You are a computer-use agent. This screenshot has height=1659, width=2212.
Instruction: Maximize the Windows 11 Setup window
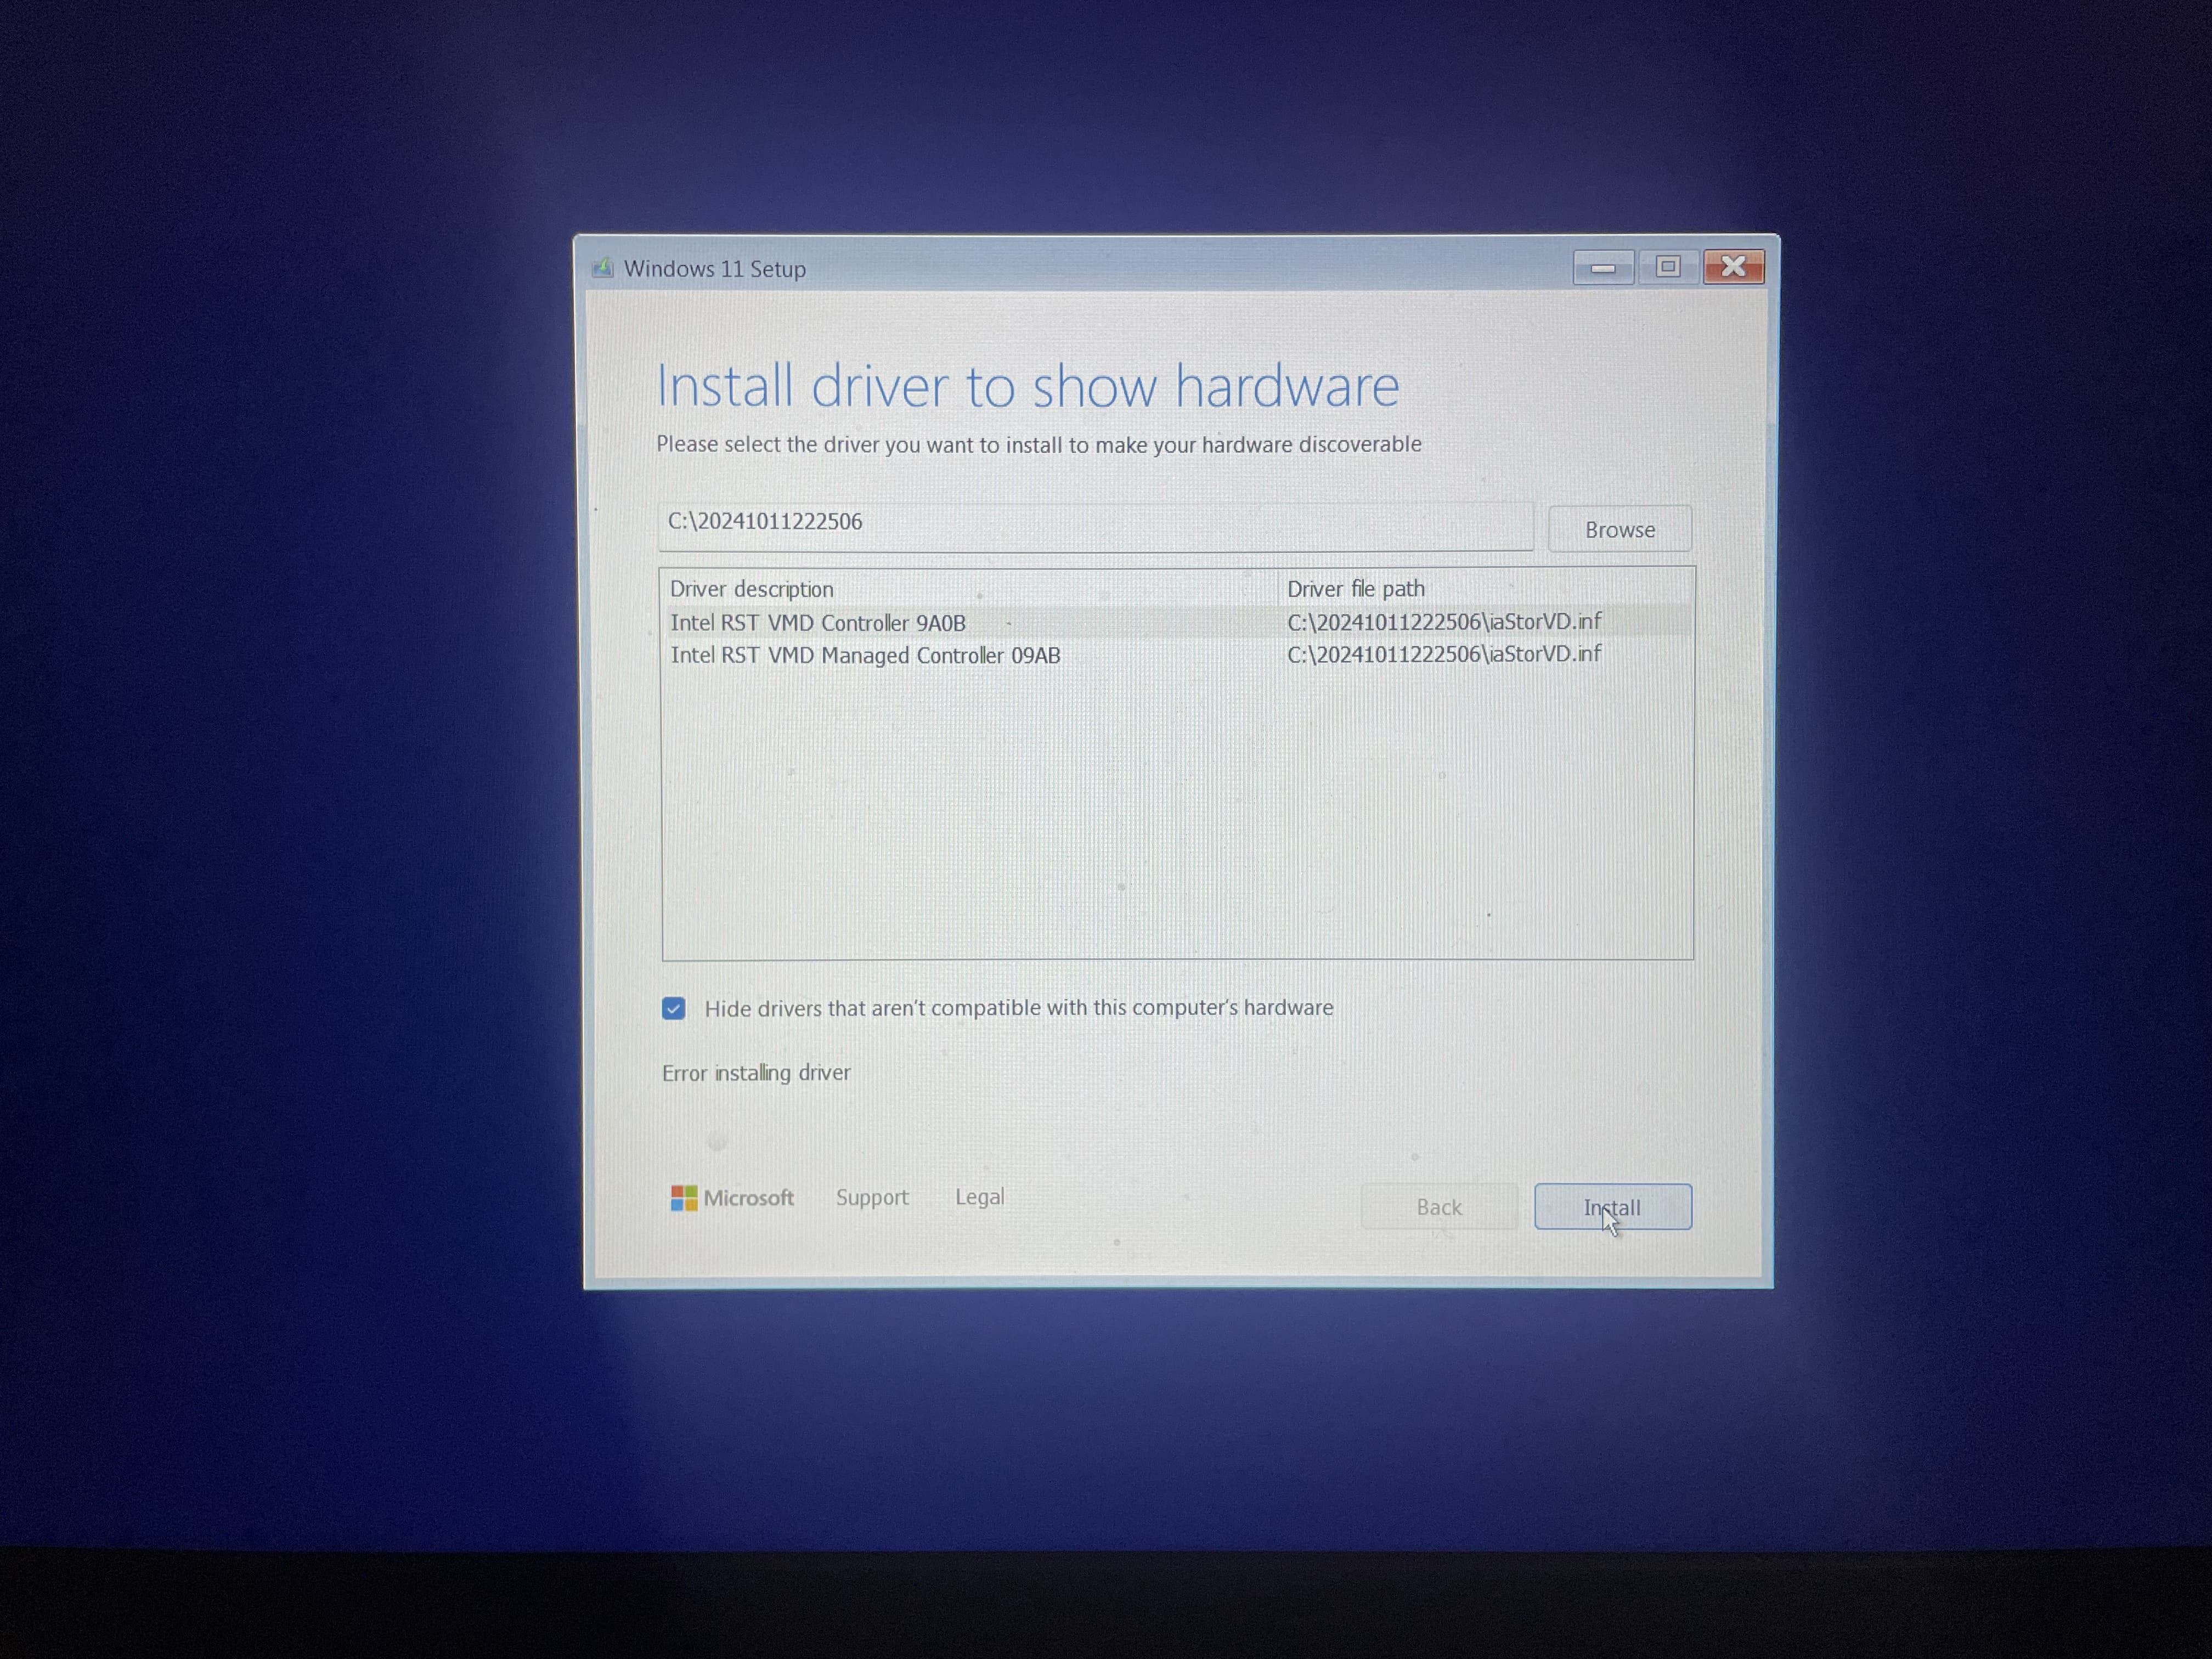coord(1667,267)
